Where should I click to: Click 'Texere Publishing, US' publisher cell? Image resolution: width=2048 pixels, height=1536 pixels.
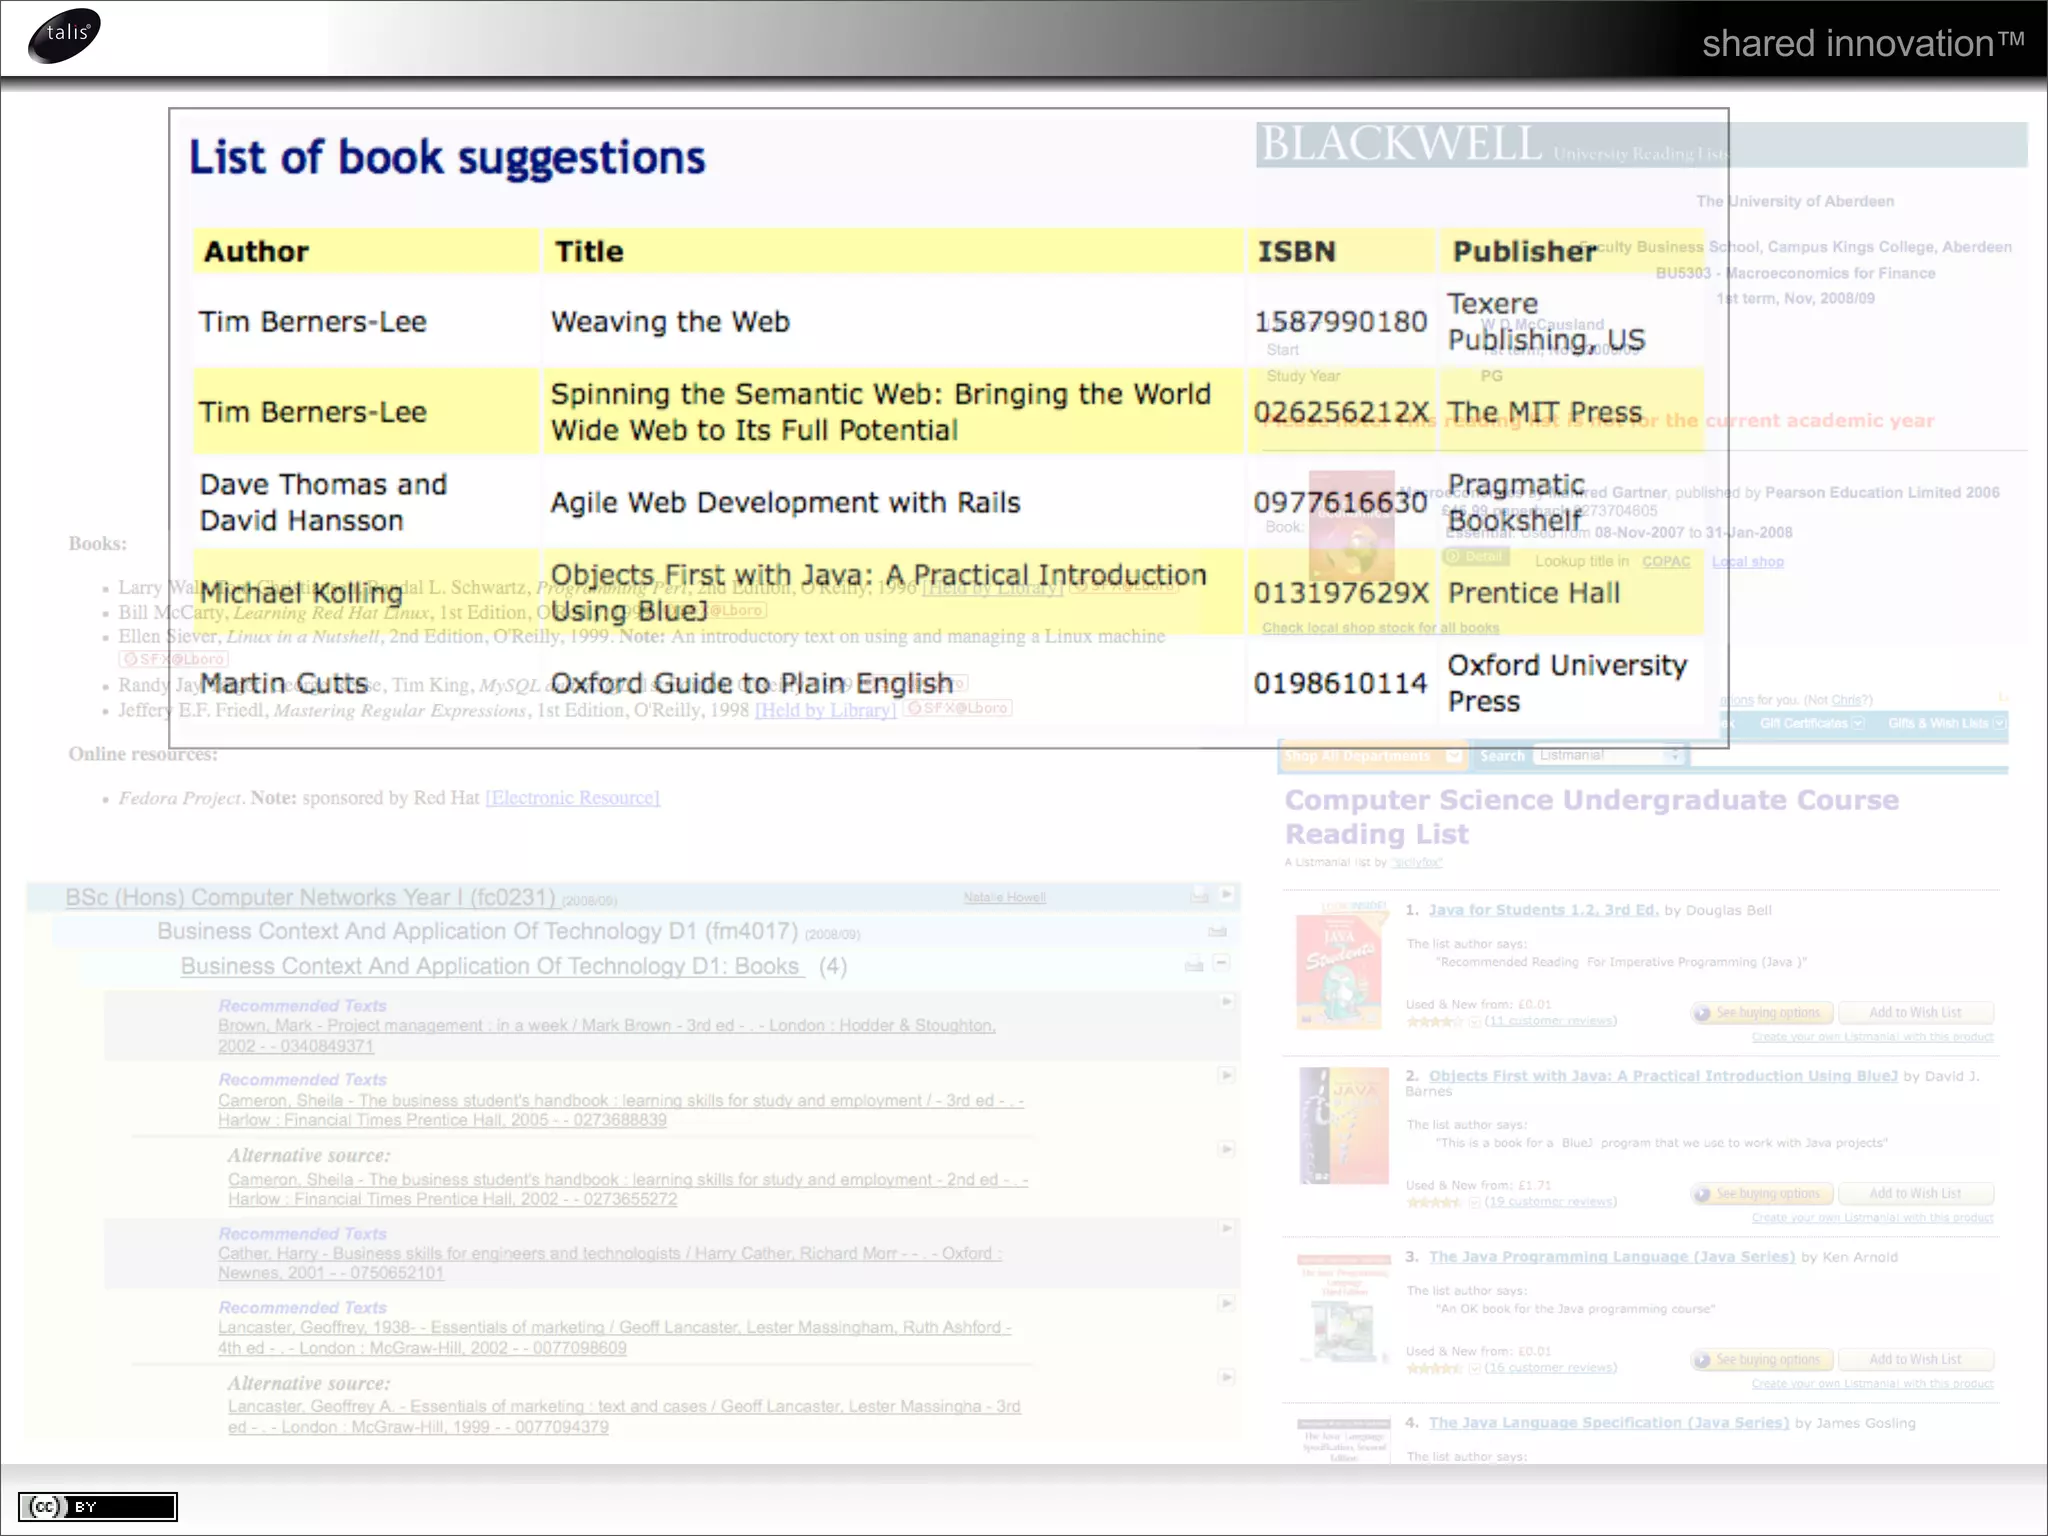(1572, 322)
